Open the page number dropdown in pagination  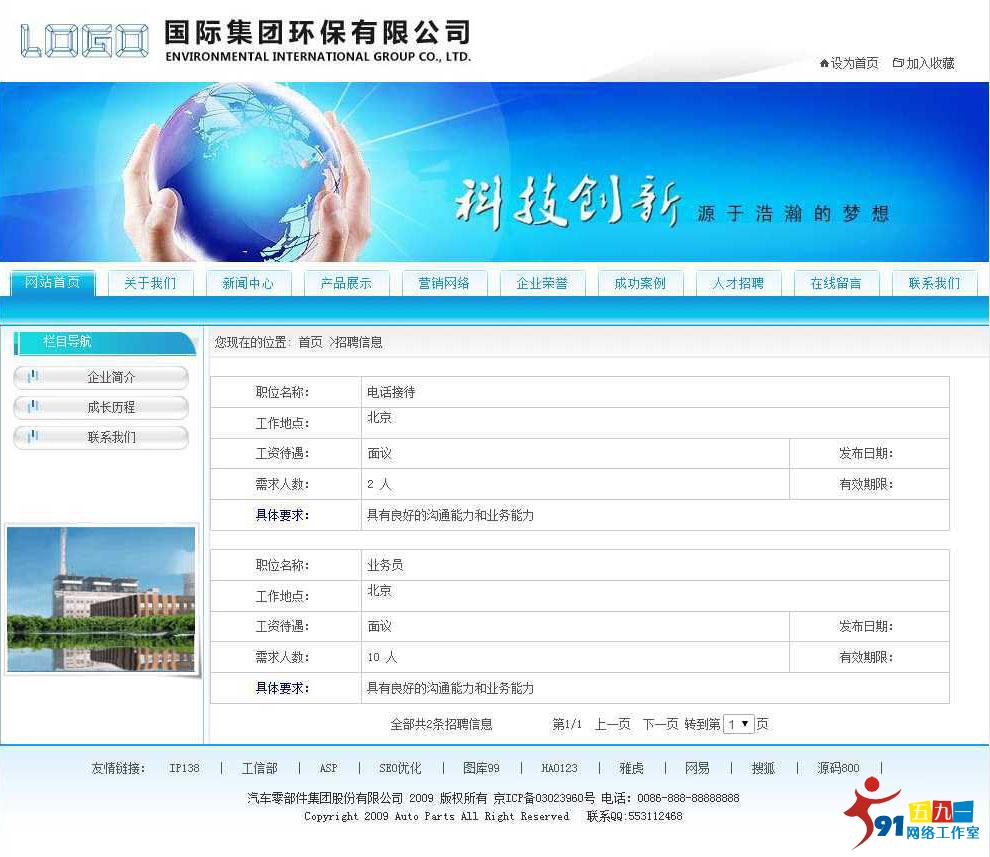[x=739, y=723]
